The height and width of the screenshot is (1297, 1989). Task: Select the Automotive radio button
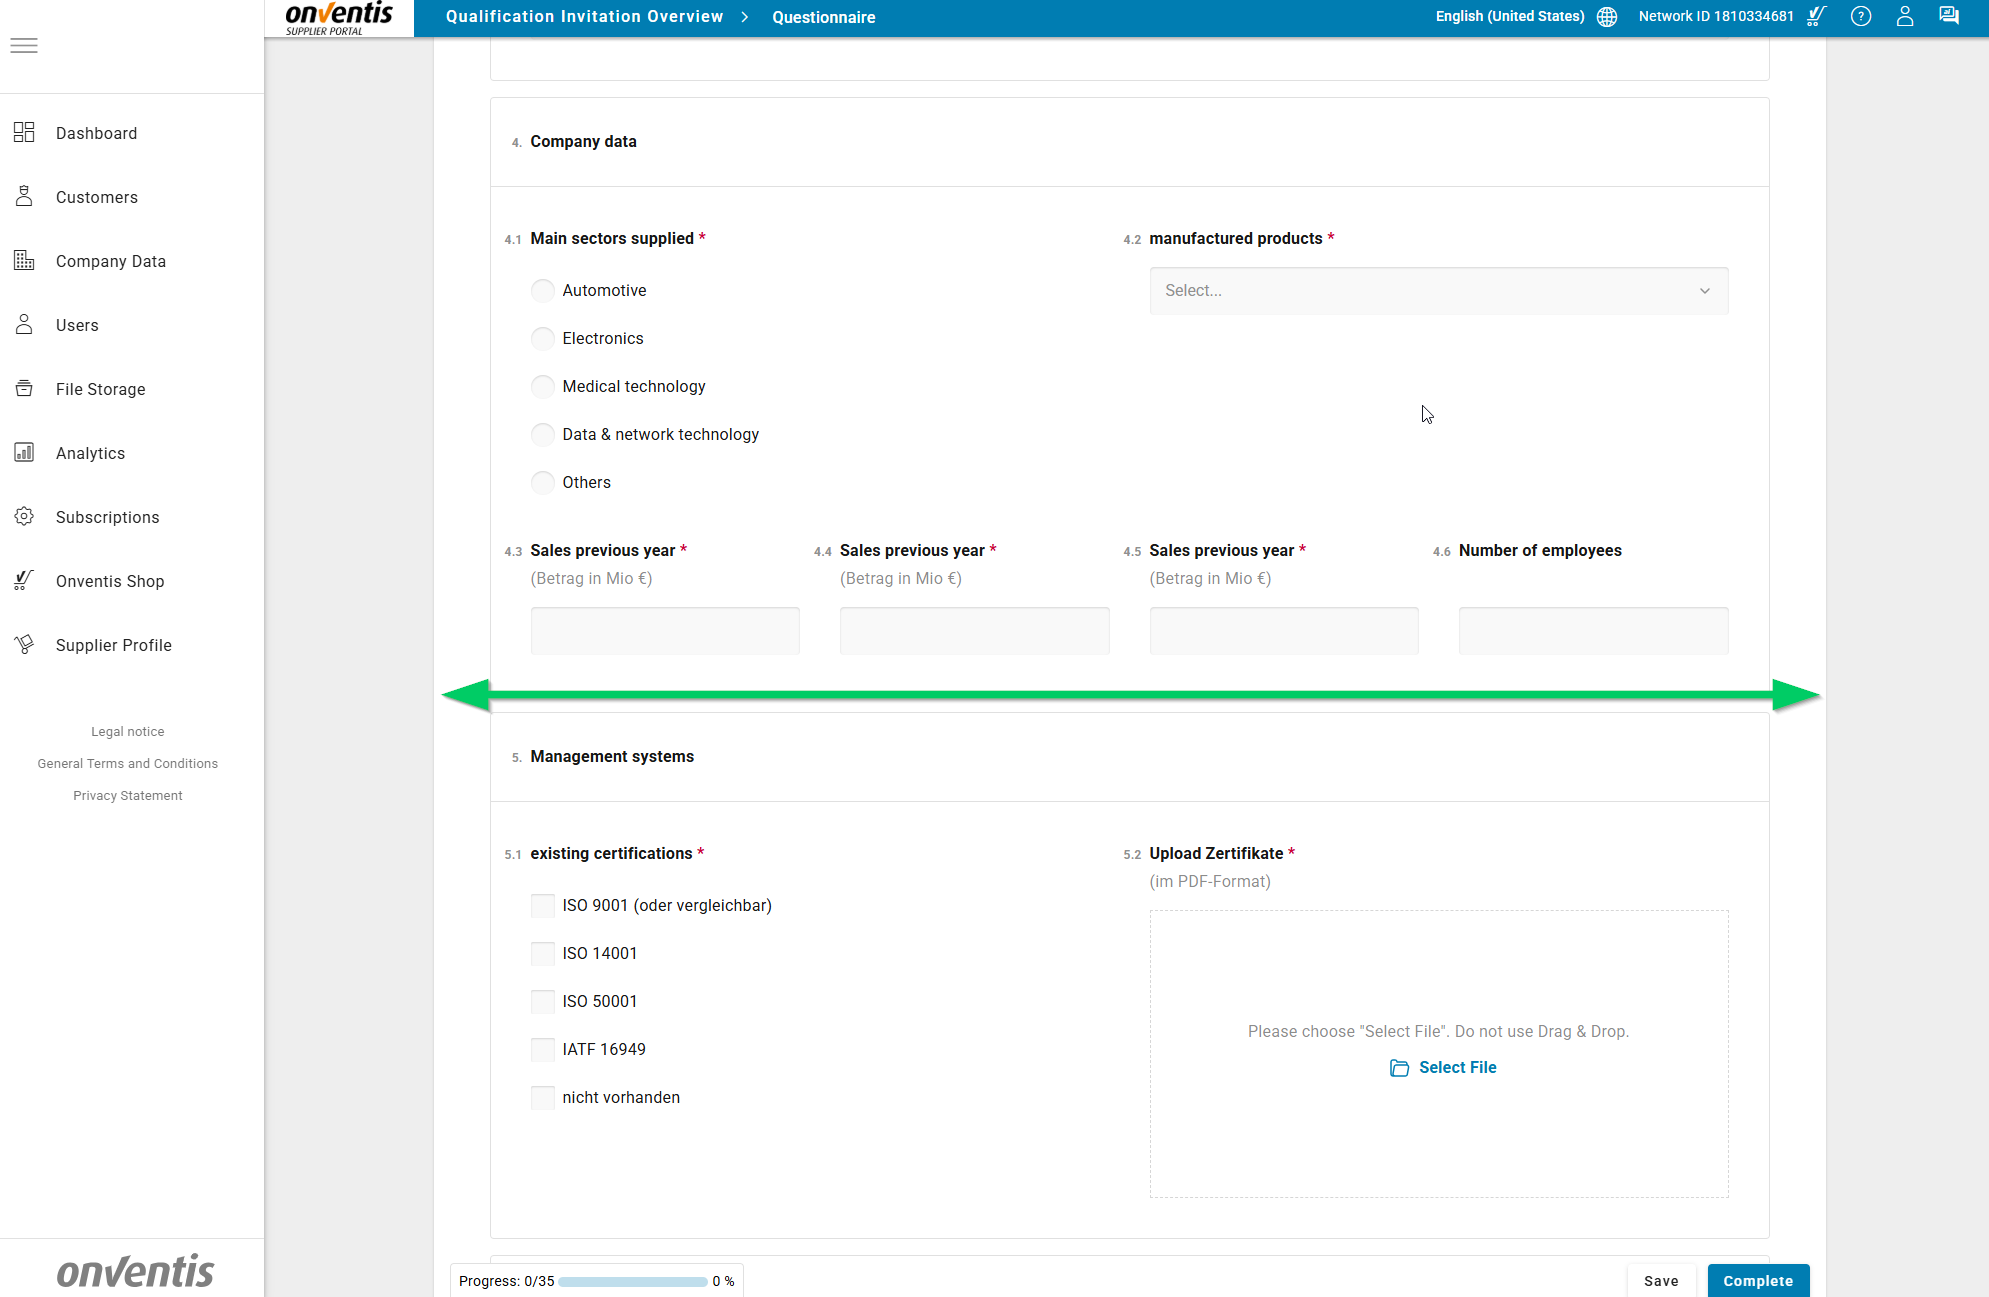pyautogui.click(x=543, y=291)
